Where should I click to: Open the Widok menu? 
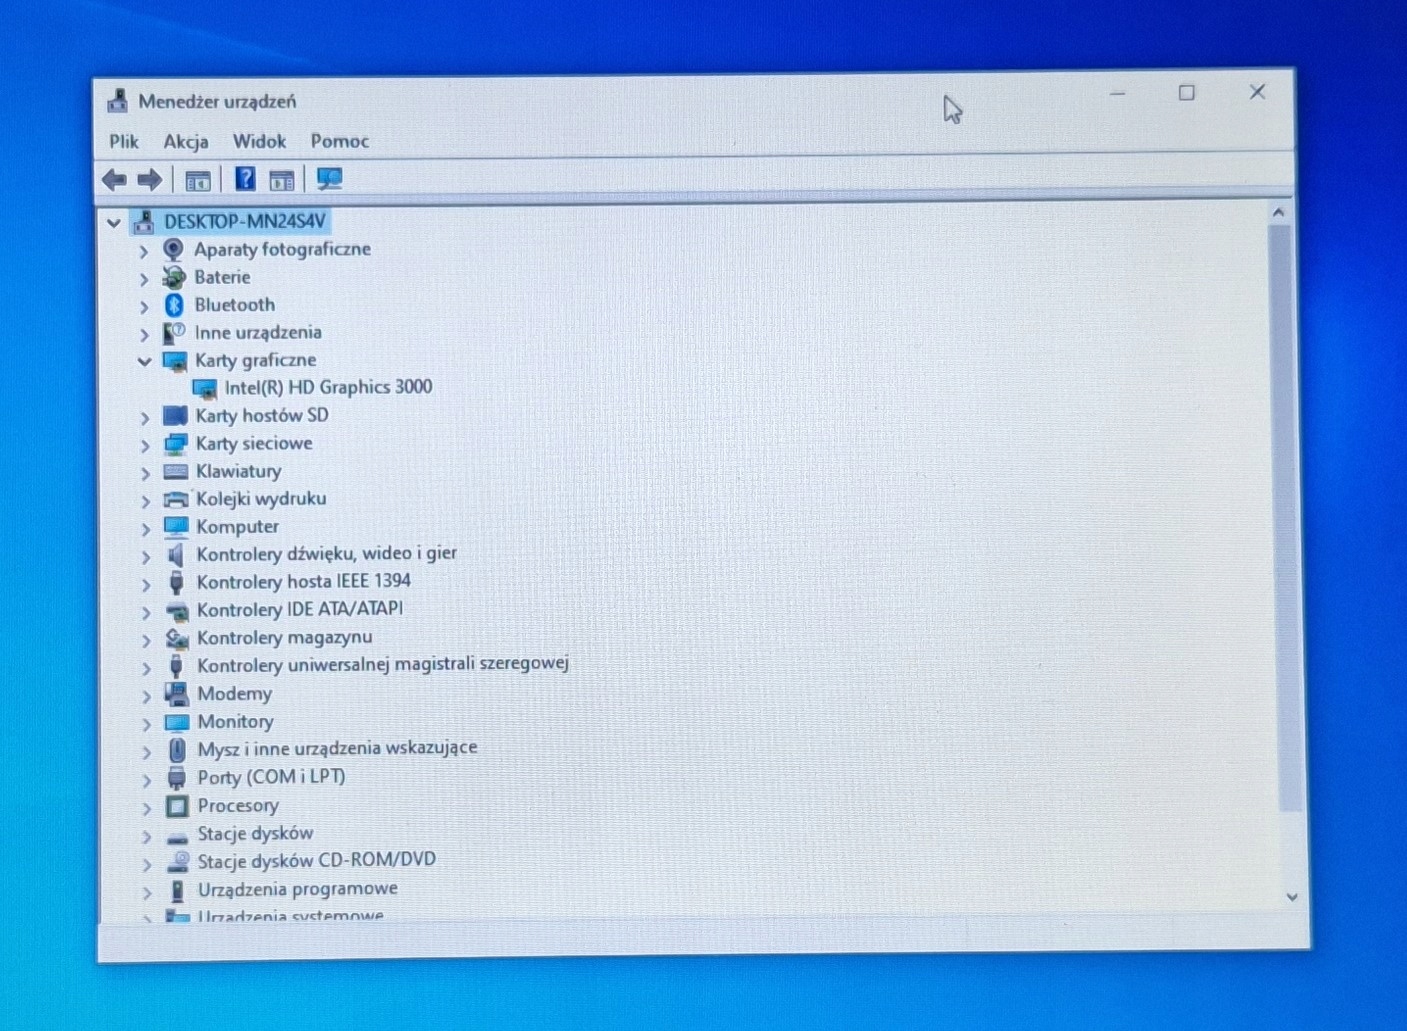pyautogui.click(x=259, y=142)
